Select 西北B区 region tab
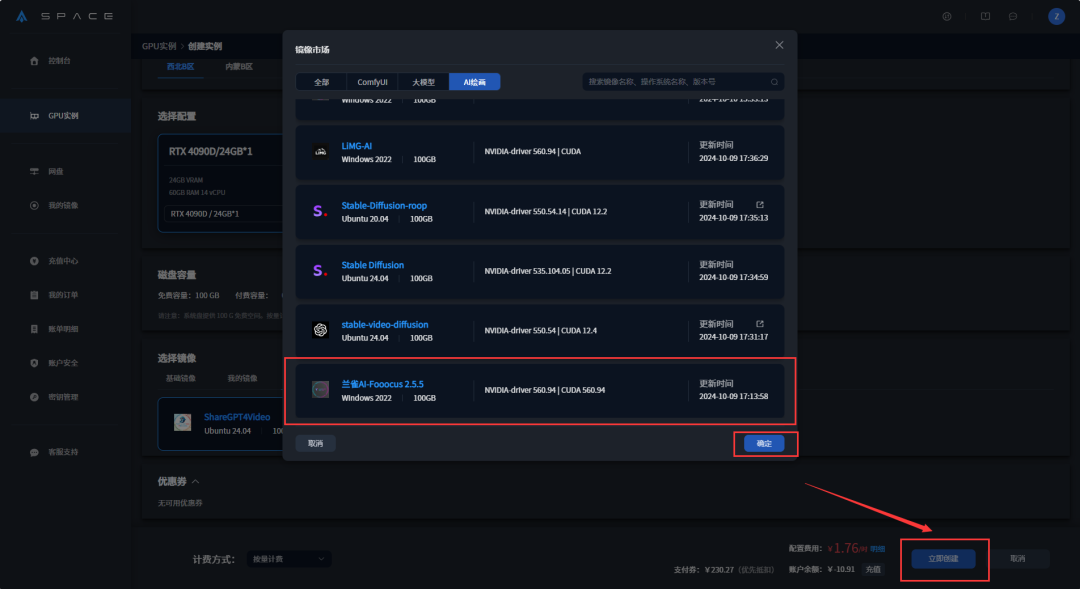 (x=180, y=67)
